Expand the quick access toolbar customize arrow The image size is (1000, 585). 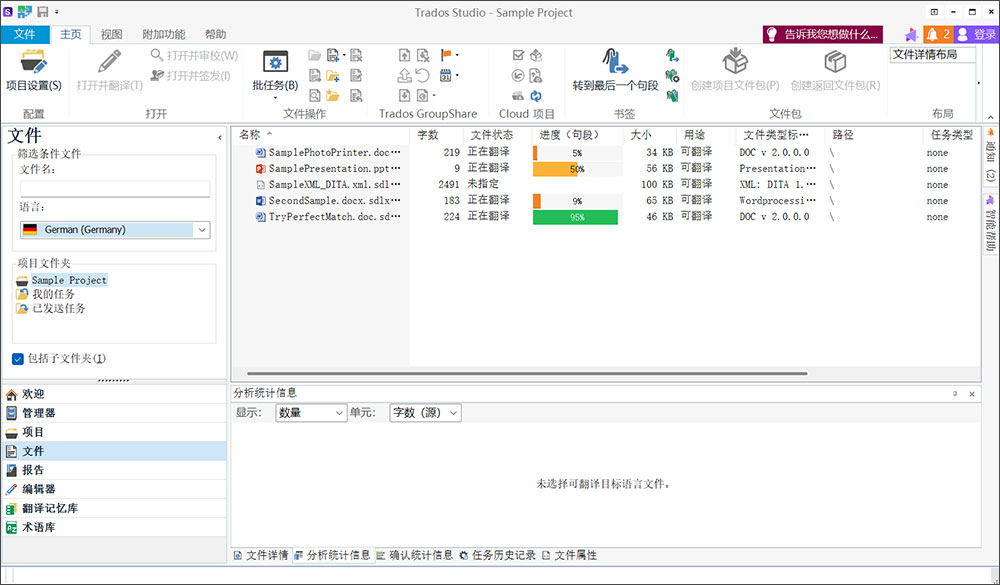tap(57, 11)
